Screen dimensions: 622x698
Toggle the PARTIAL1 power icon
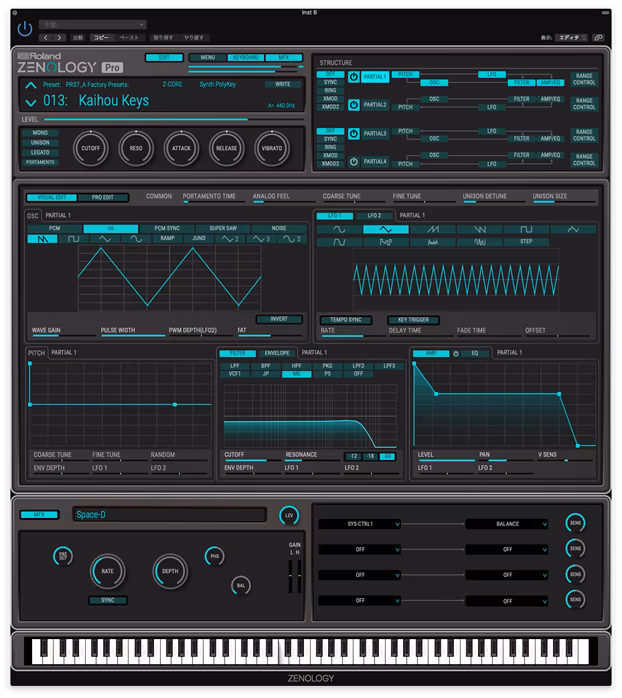point(354,77)
